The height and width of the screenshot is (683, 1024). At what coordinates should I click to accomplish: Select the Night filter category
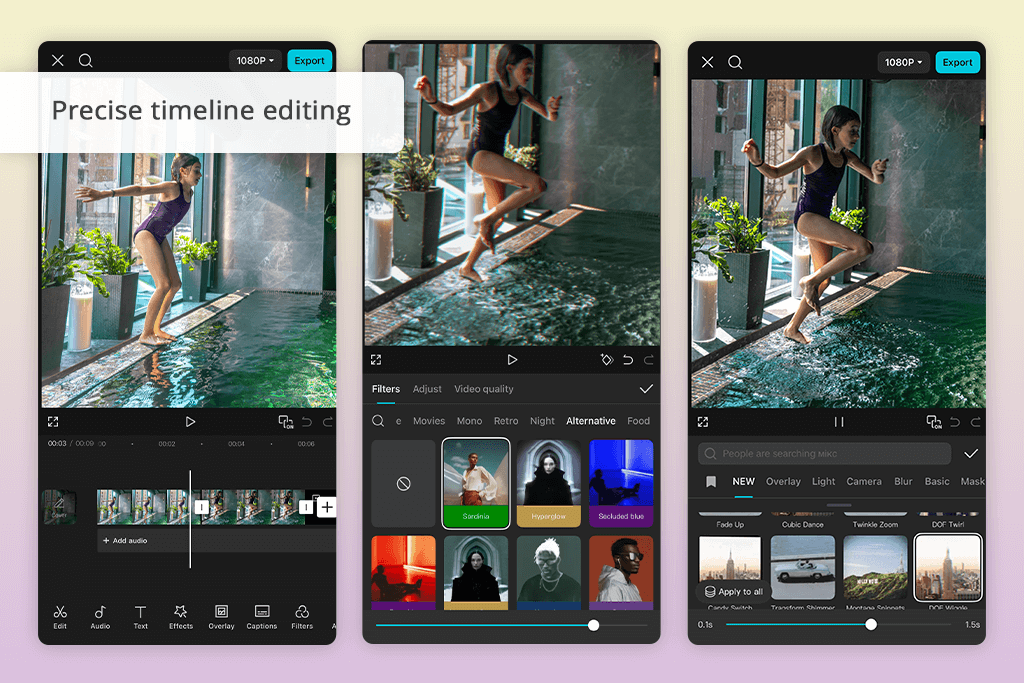point(542,421)
